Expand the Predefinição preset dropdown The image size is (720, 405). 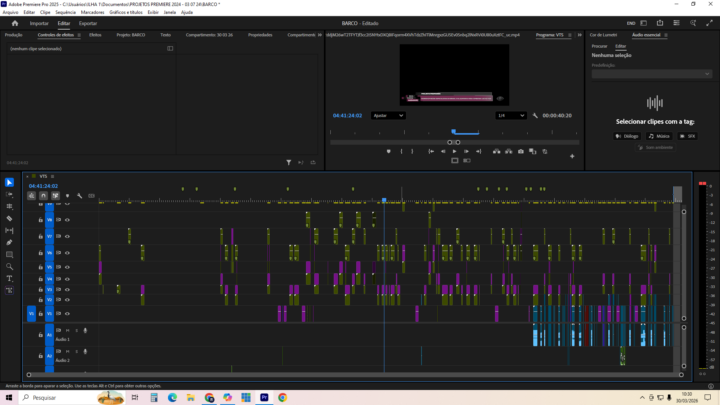point(650,74)
